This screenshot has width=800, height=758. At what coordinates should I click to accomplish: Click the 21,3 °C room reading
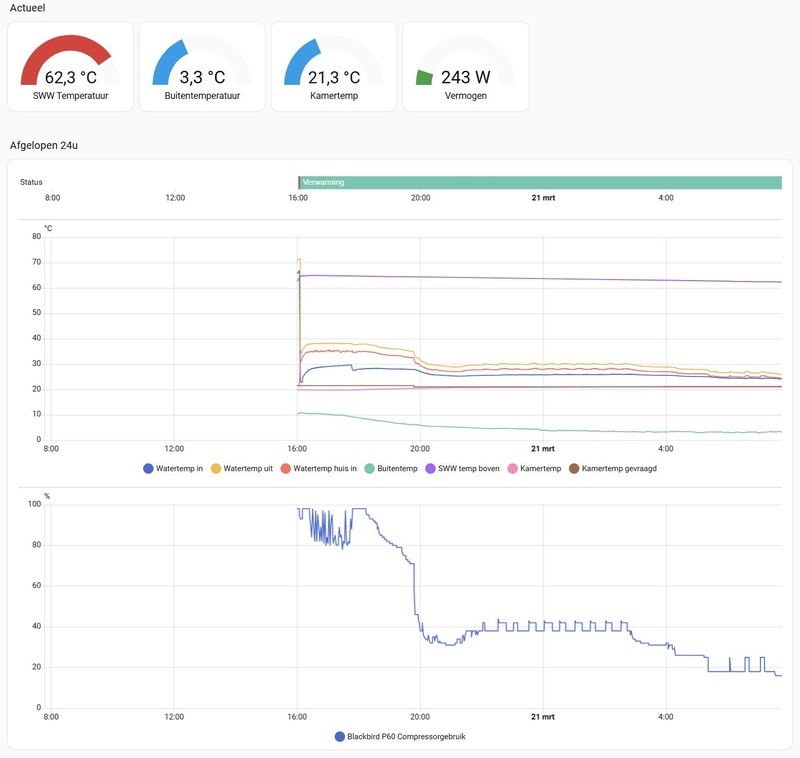334,77
